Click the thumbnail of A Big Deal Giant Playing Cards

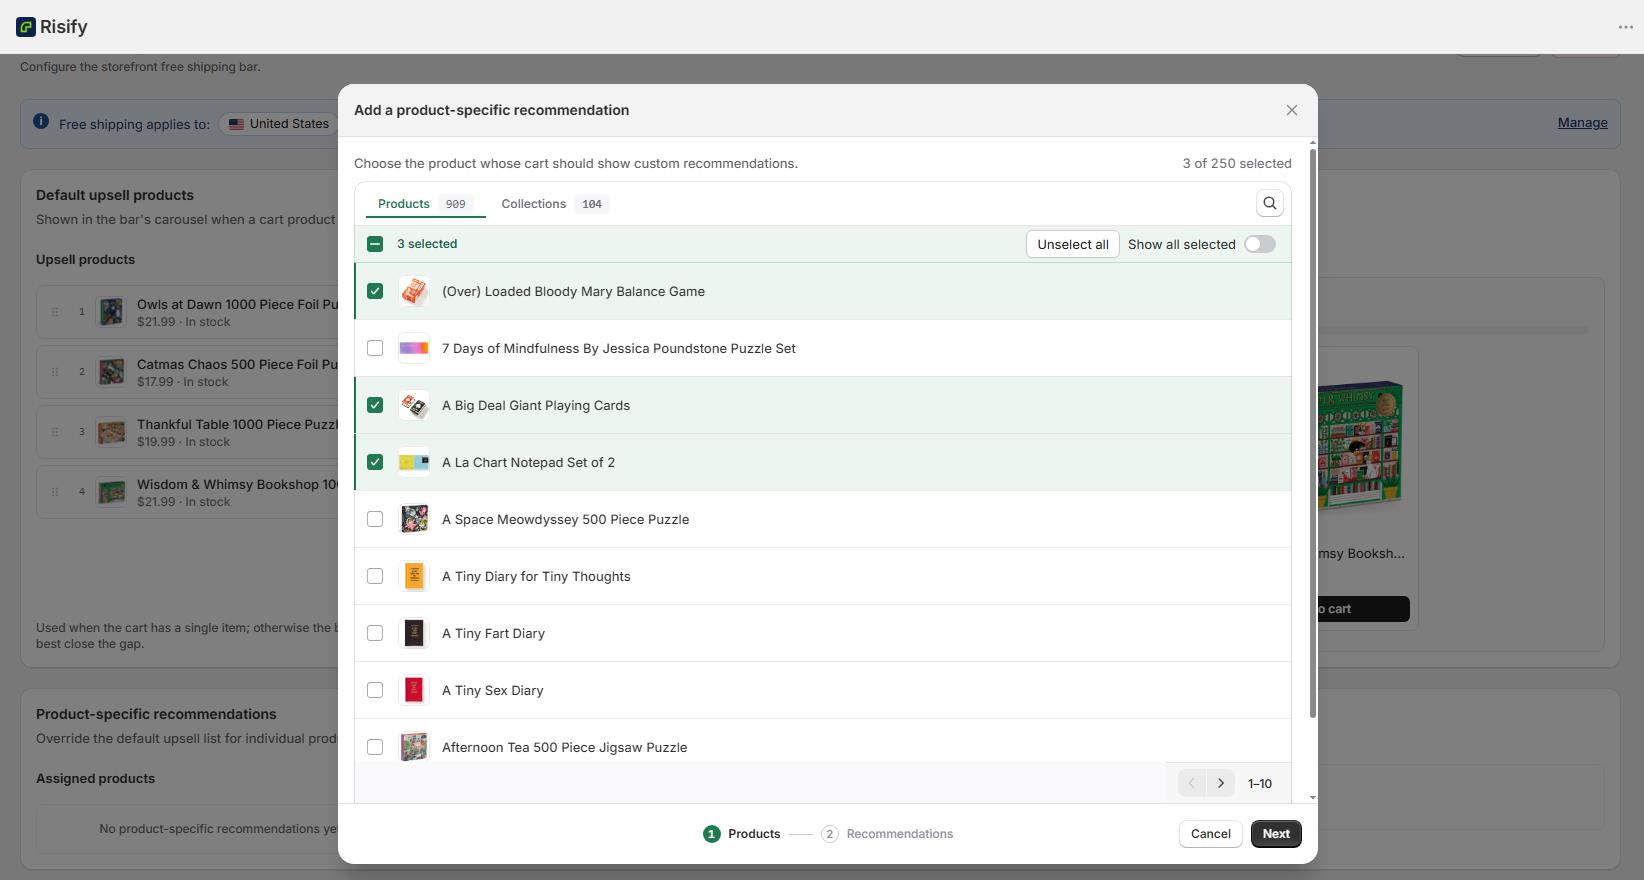tap(414, 405)
